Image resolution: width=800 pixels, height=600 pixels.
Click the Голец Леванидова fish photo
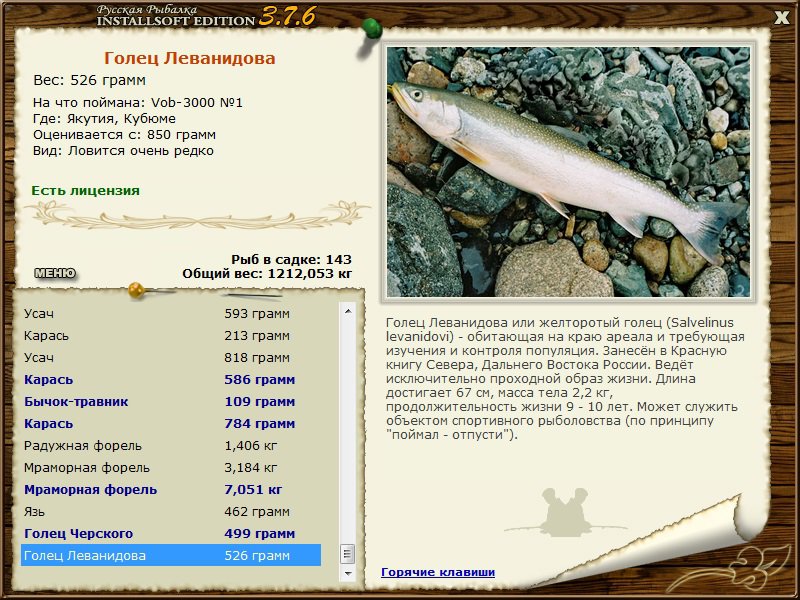pyautogui.click(x=568, y=172)
